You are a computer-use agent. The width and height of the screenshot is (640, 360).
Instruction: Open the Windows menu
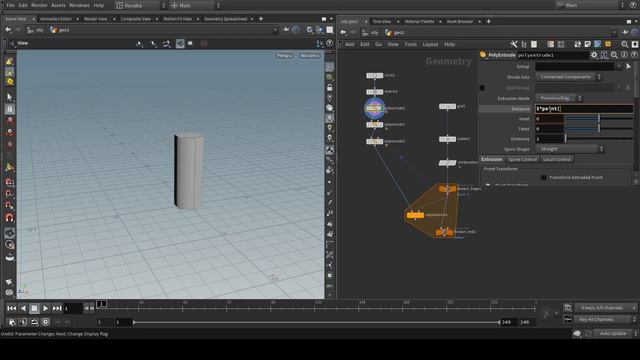point(79,5)
